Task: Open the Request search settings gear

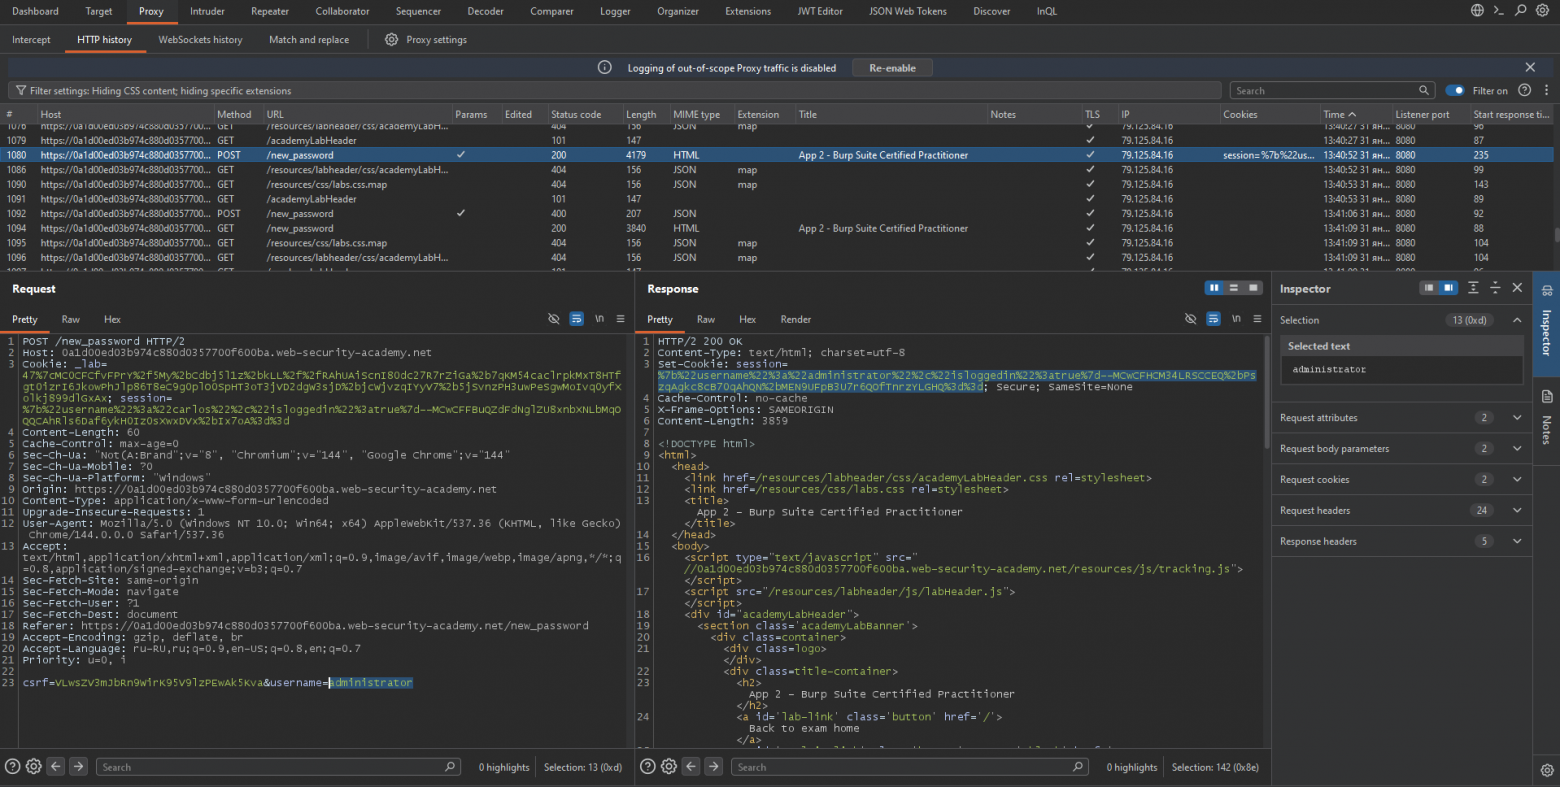Action: pos(33,767)
